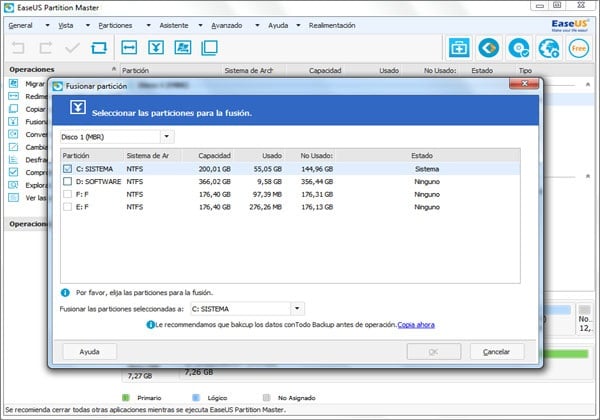Screen dimensions: 600x420
Task: Click the migrate OS toolbar icon
Action: click(183, 48)
